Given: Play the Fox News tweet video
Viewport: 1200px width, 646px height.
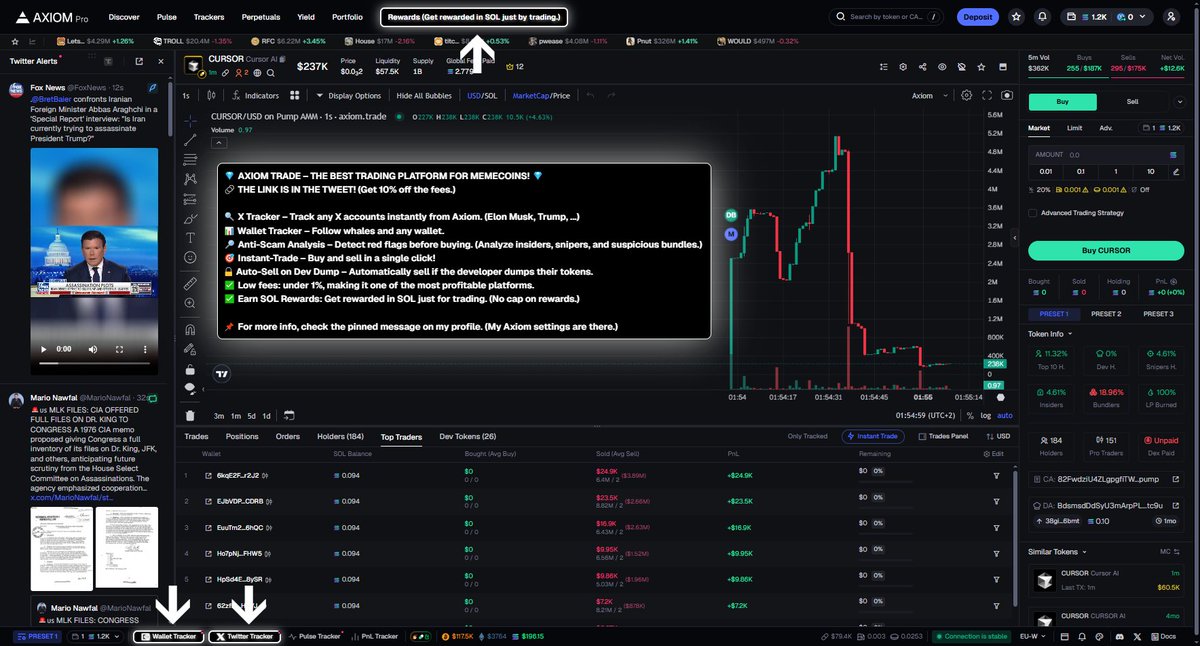Looking at the screenshot, I should coord(44,349).
